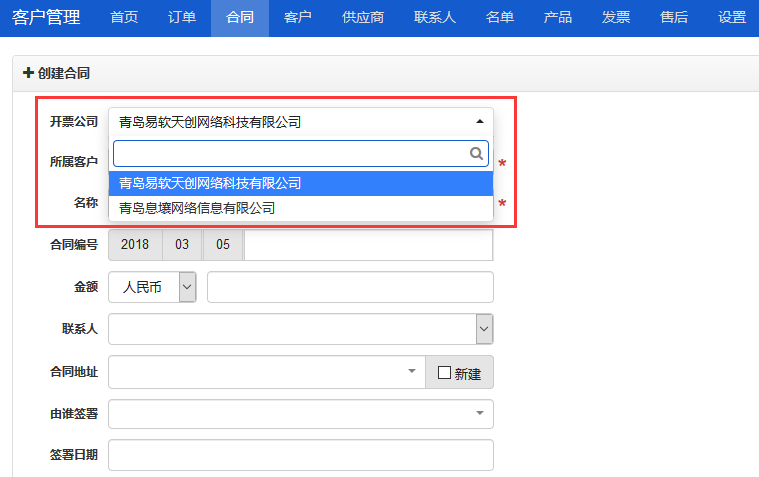The height and width of the screenshot is (477, 759).
Task: Expand the 联系人 dropdown
Action: point(484,329)
